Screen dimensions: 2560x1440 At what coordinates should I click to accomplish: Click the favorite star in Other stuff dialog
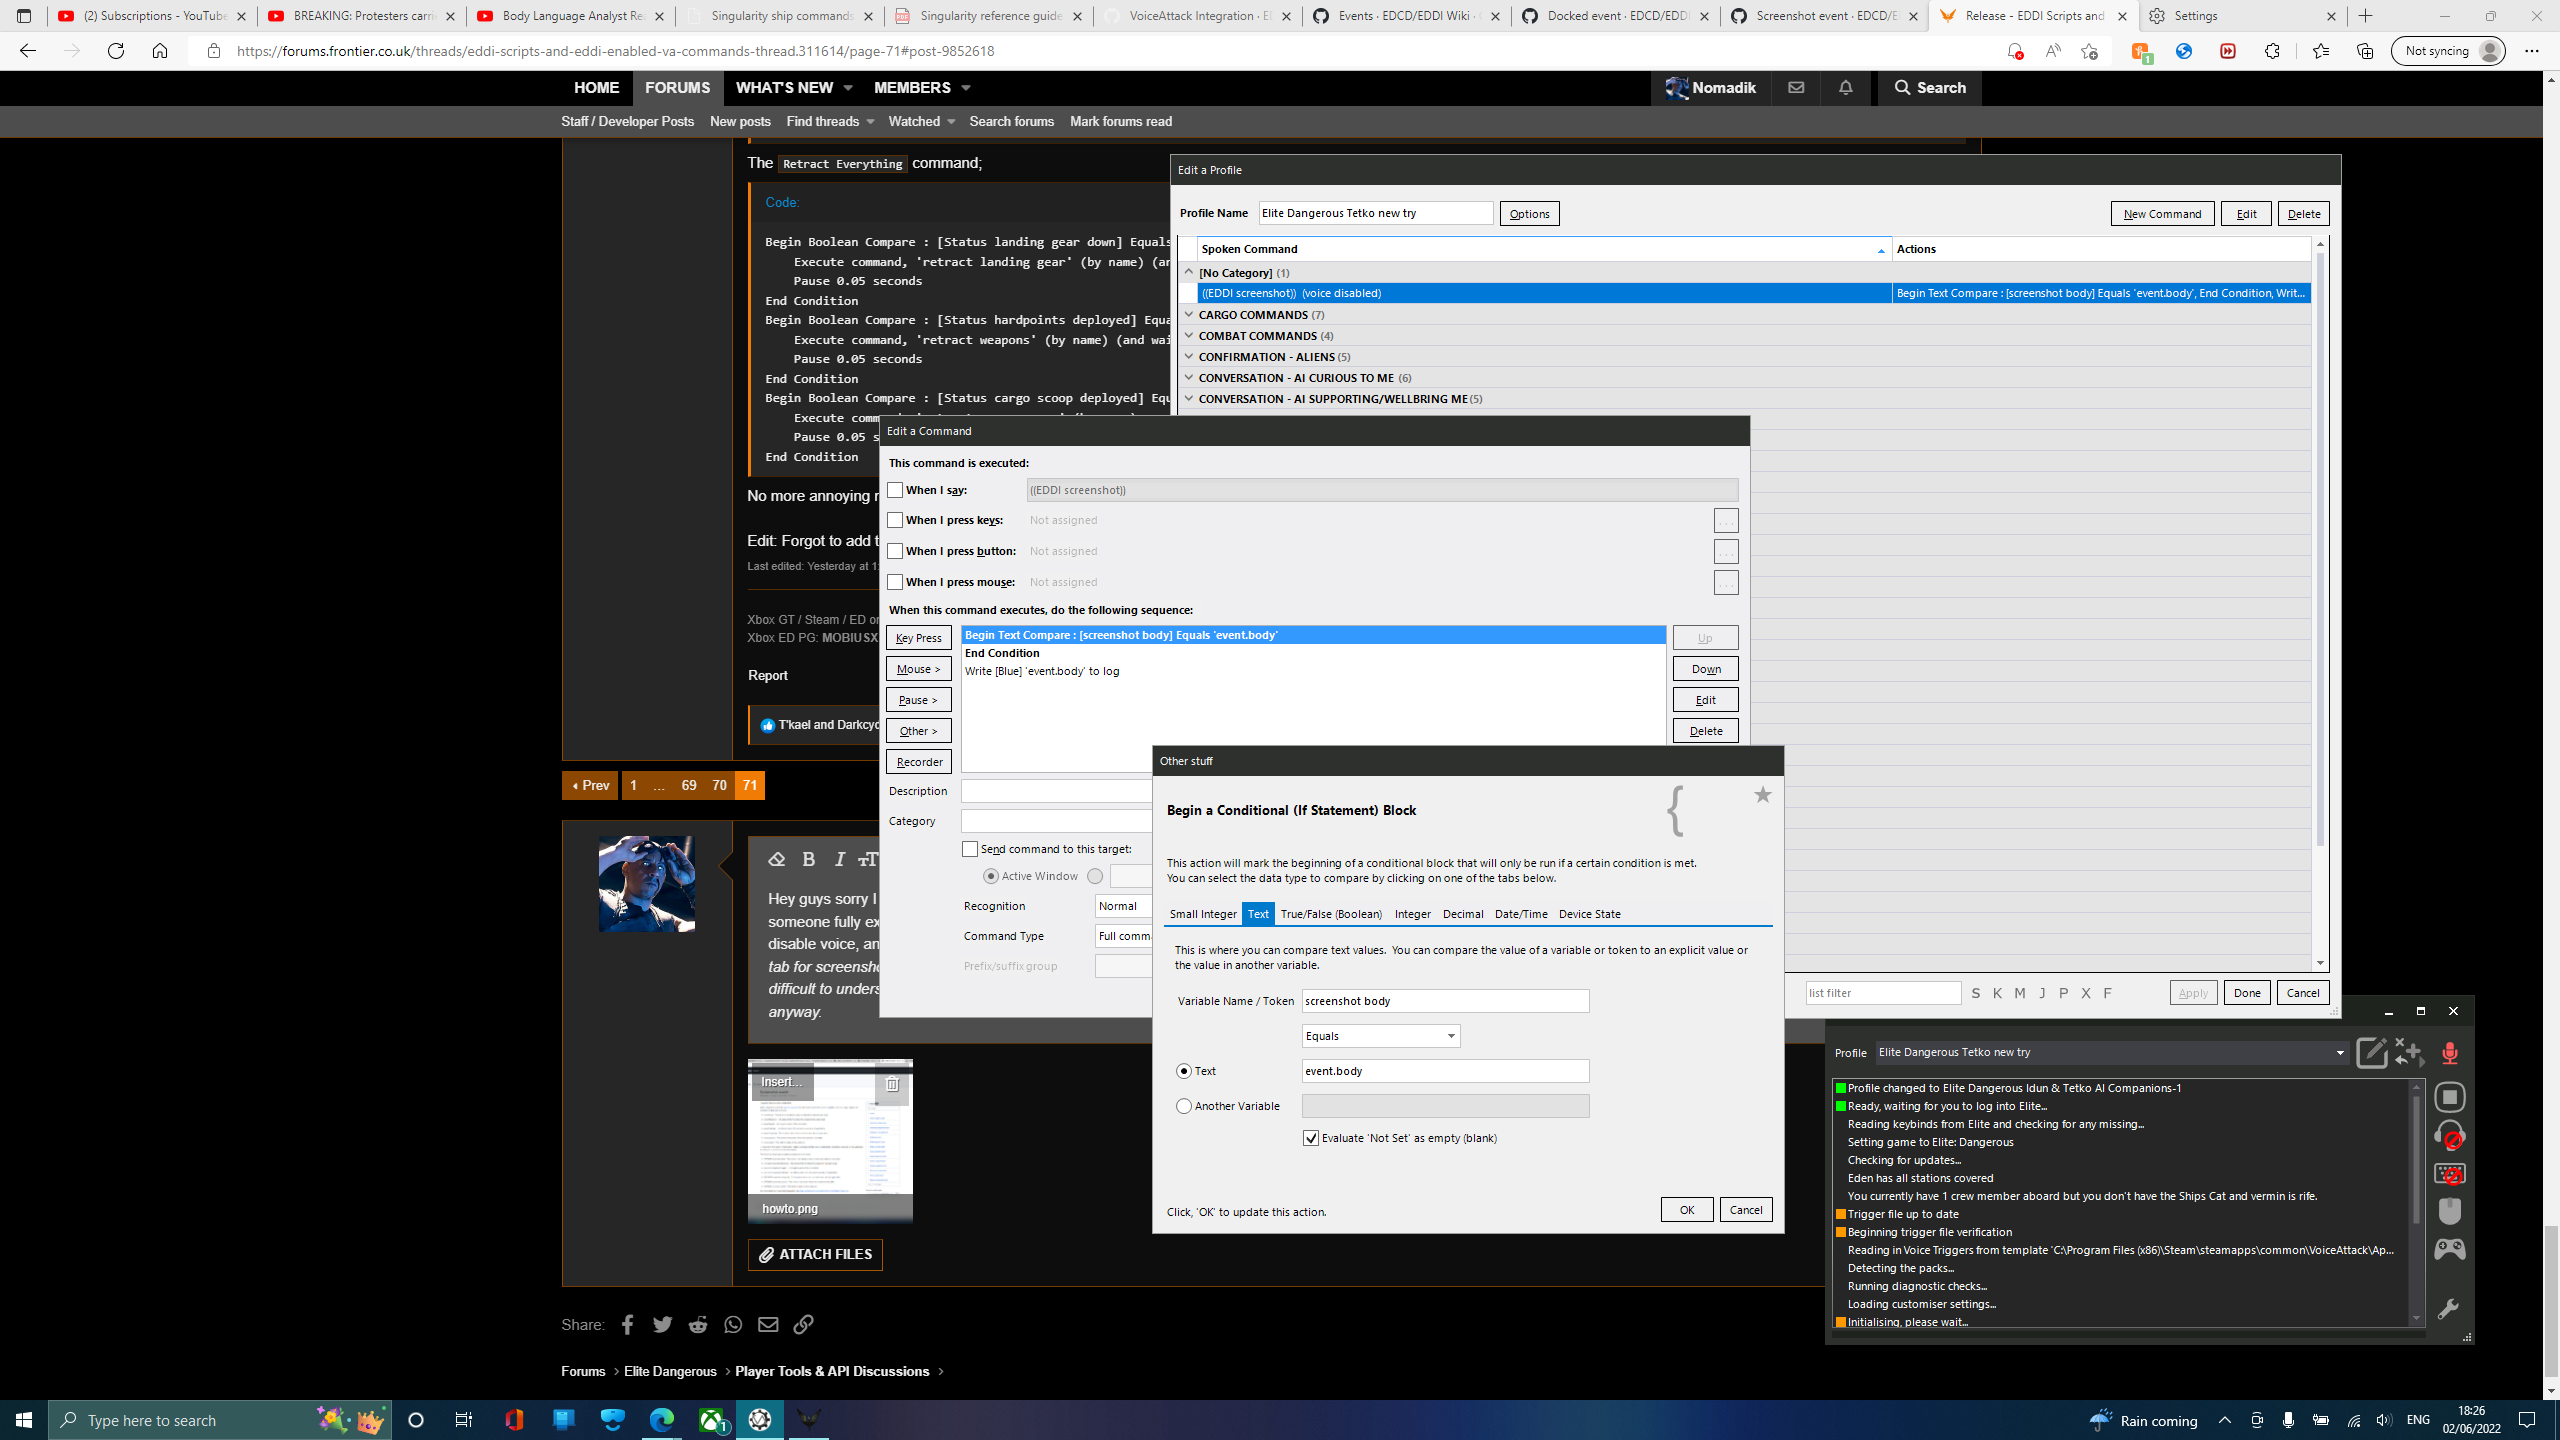click(x=1762, y=795)
